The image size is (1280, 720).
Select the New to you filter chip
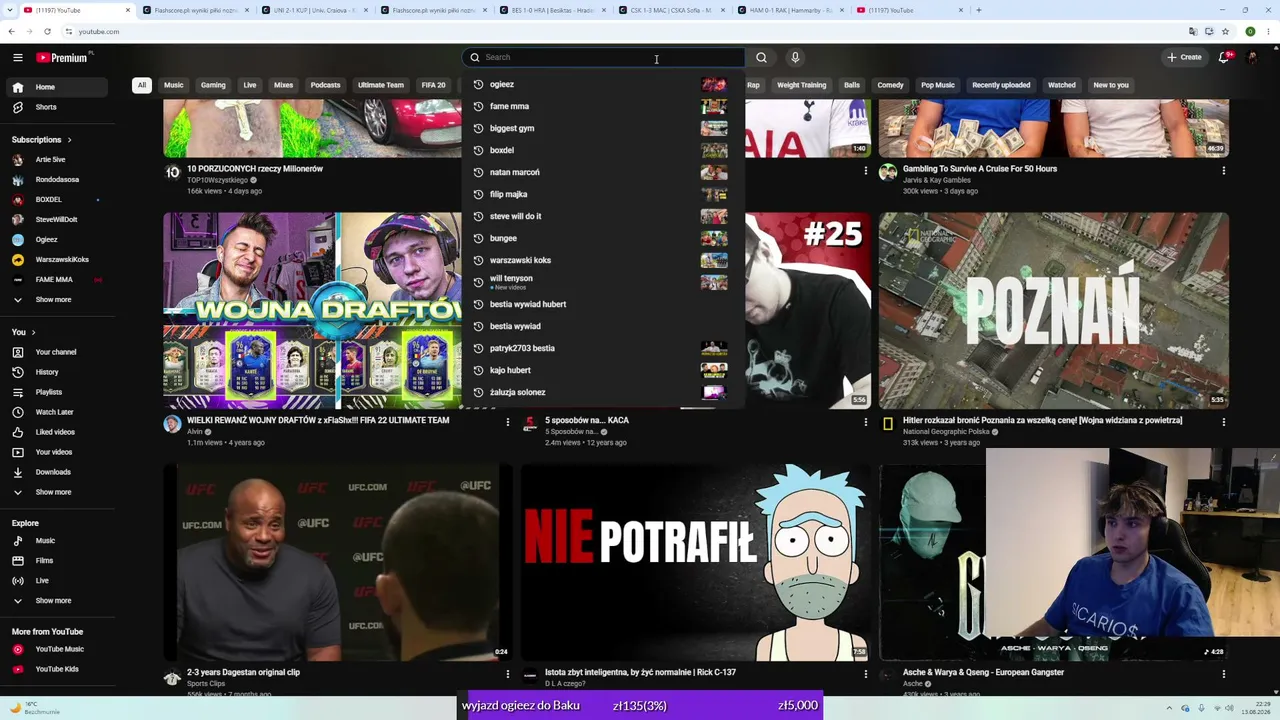(1111, 85)
